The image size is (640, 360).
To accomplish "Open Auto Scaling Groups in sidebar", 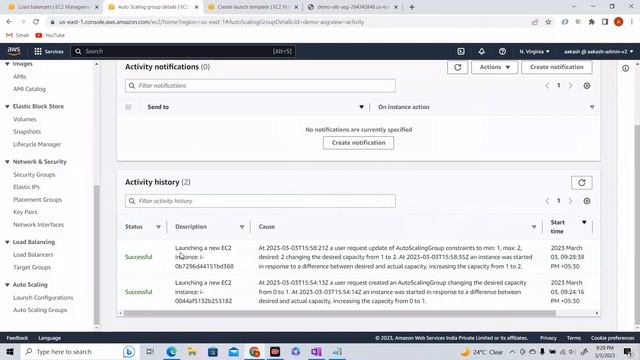I will 40,310.
